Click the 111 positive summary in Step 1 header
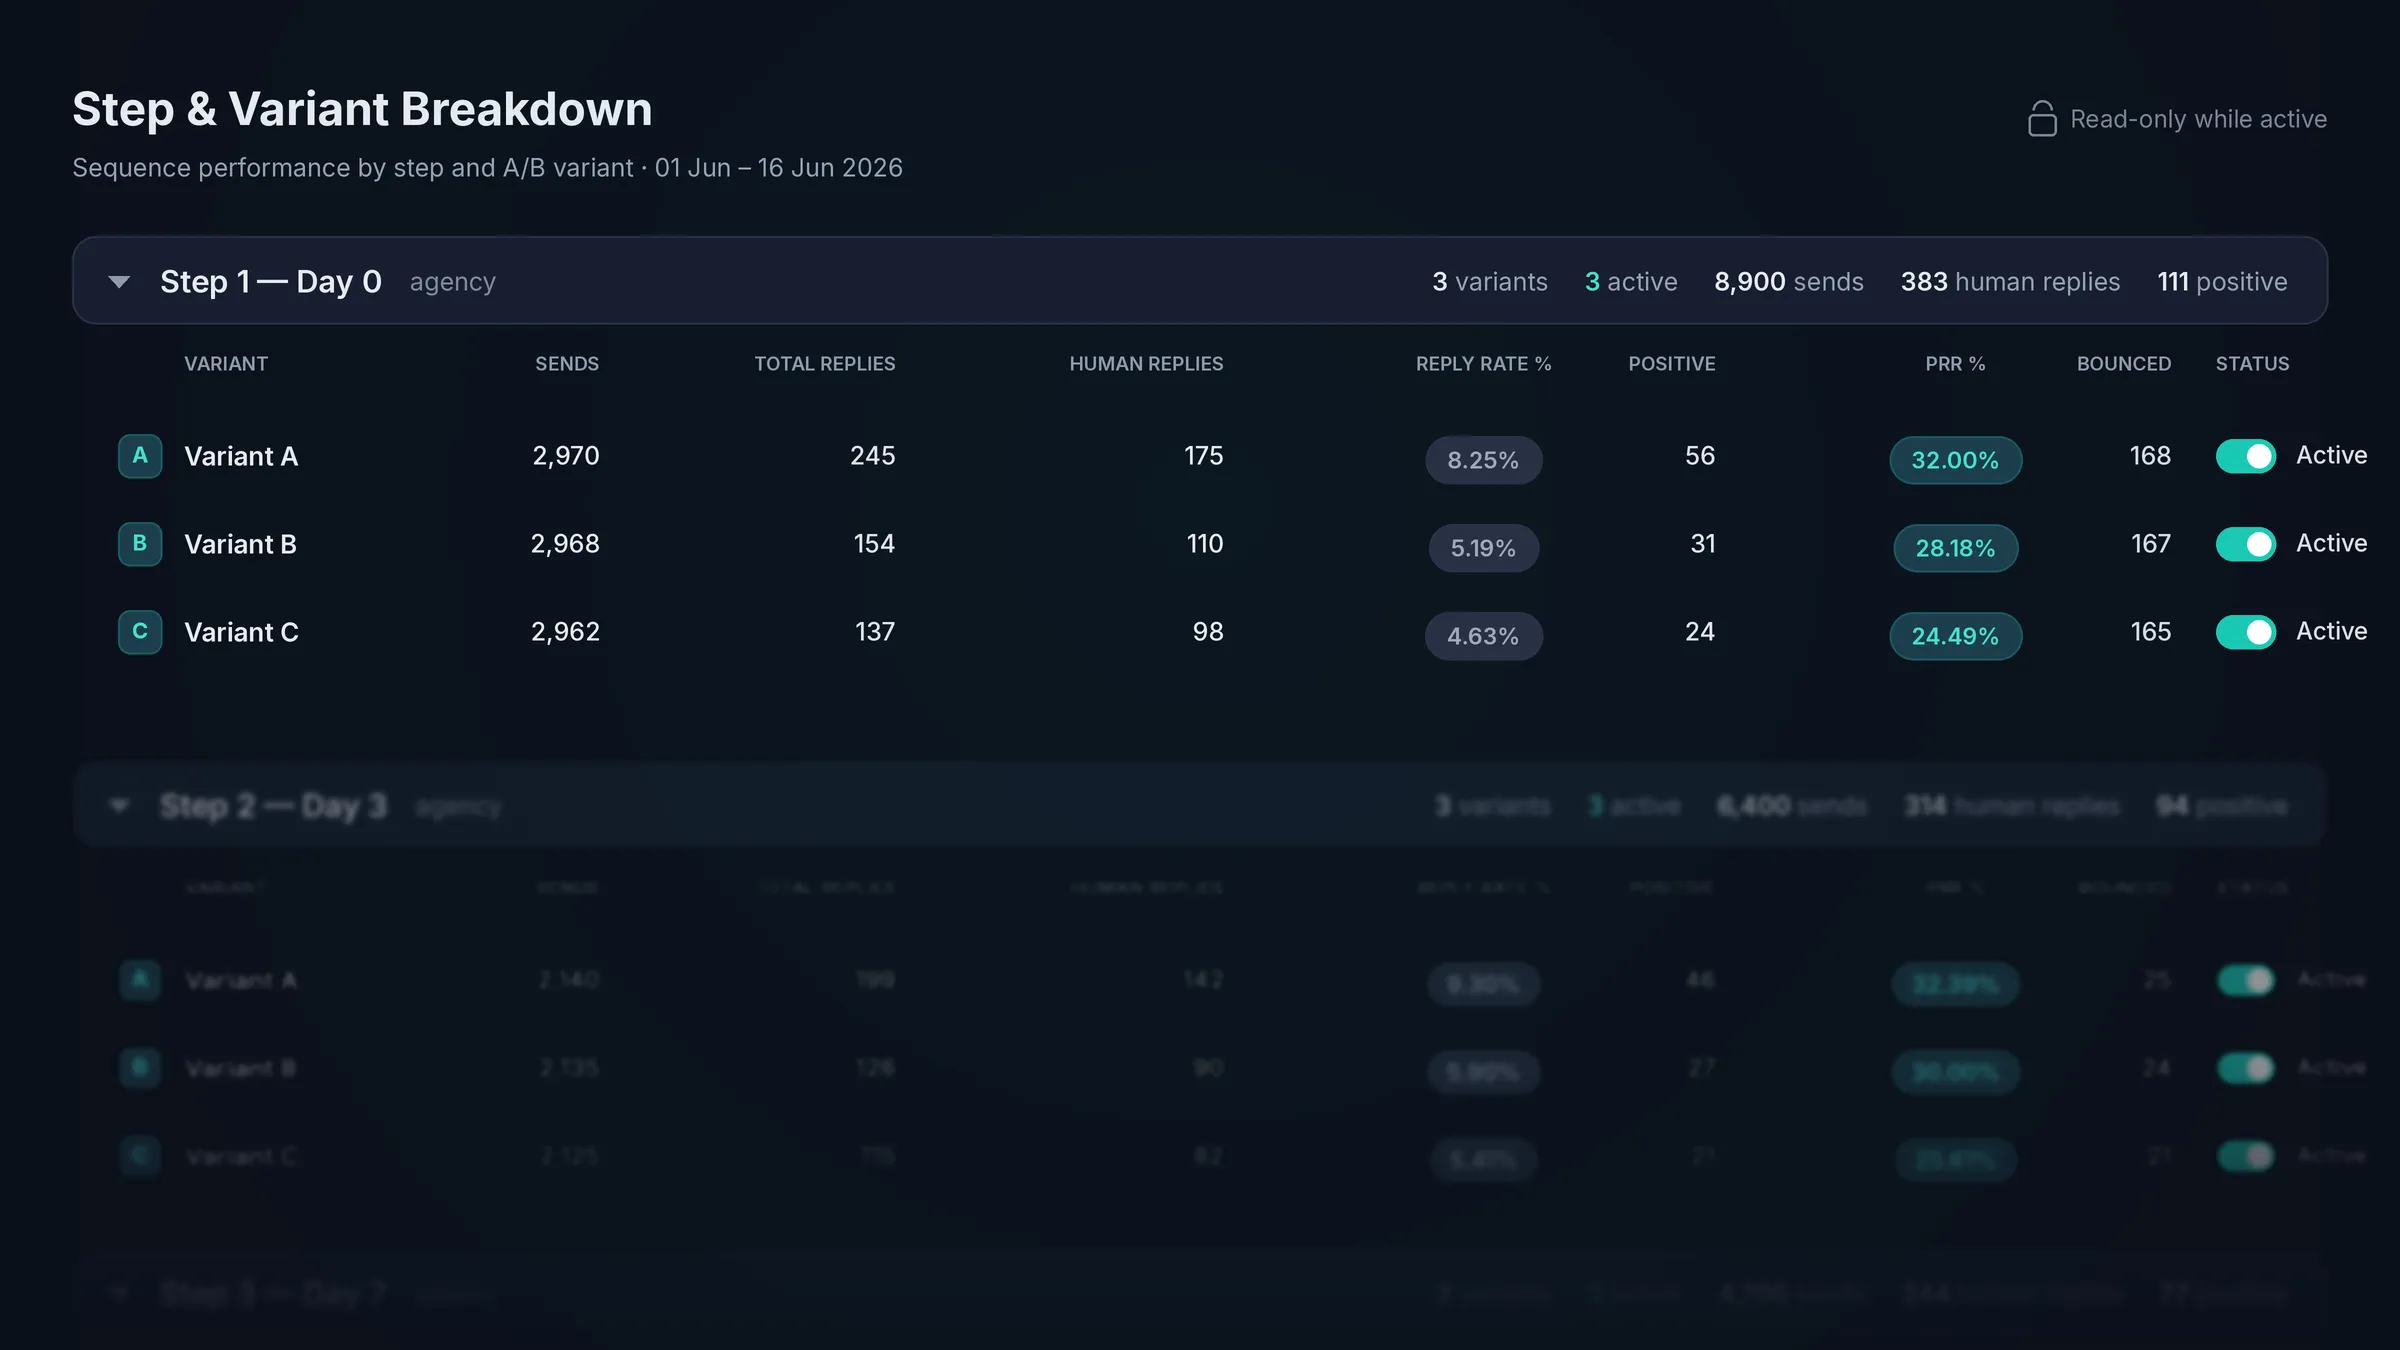This screenshot has width=2400, height=1350. pyautogui.click(x=2222, y=282)
